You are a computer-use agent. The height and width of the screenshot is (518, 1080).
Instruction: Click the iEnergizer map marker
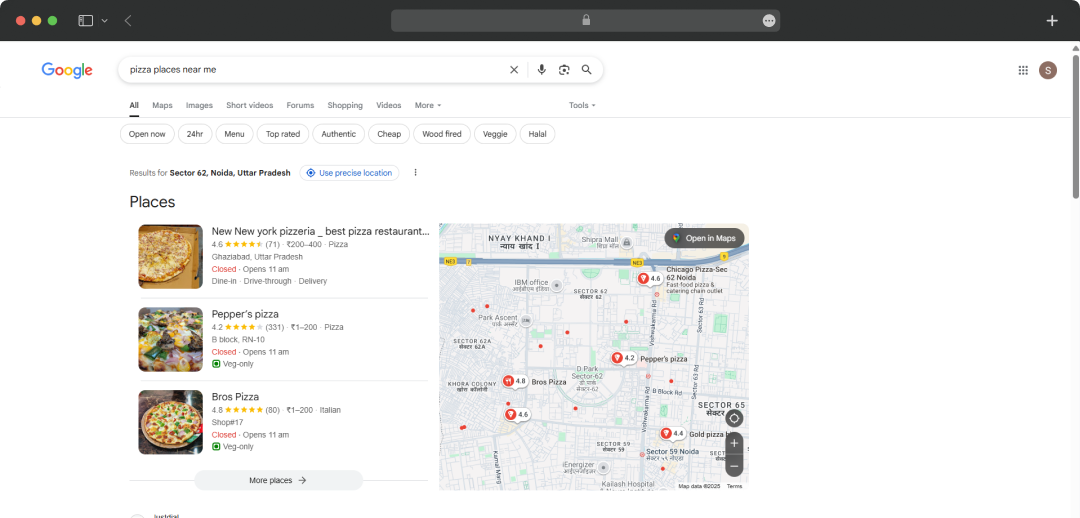603,468
